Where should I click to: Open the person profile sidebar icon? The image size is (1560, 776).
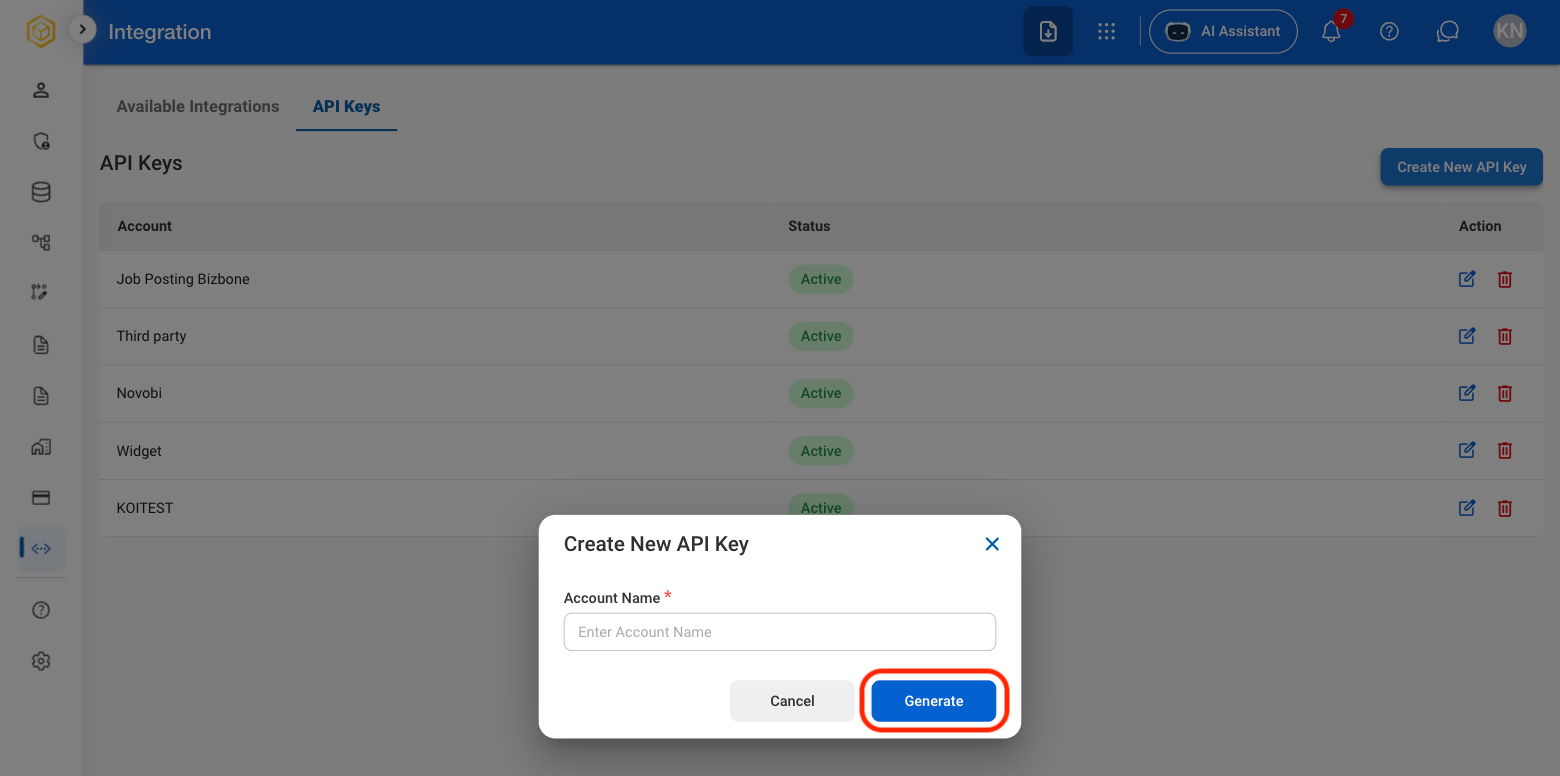click(x=41, y=90)
